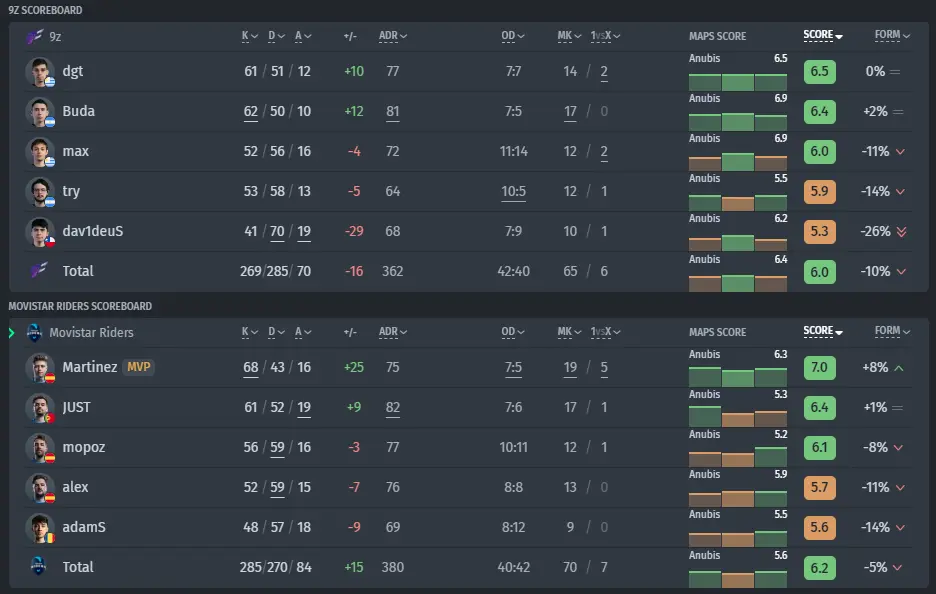Open alex's player avatar

click(40, 488)
